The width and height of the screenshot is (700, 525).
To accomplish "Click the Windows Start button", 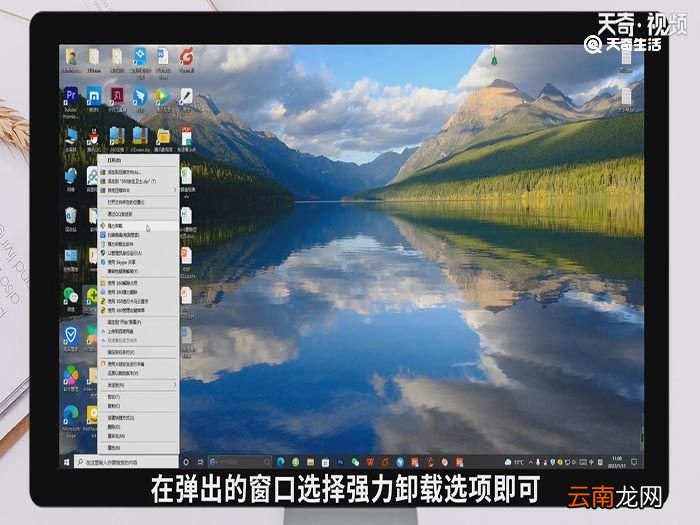I will pos(67,462).
